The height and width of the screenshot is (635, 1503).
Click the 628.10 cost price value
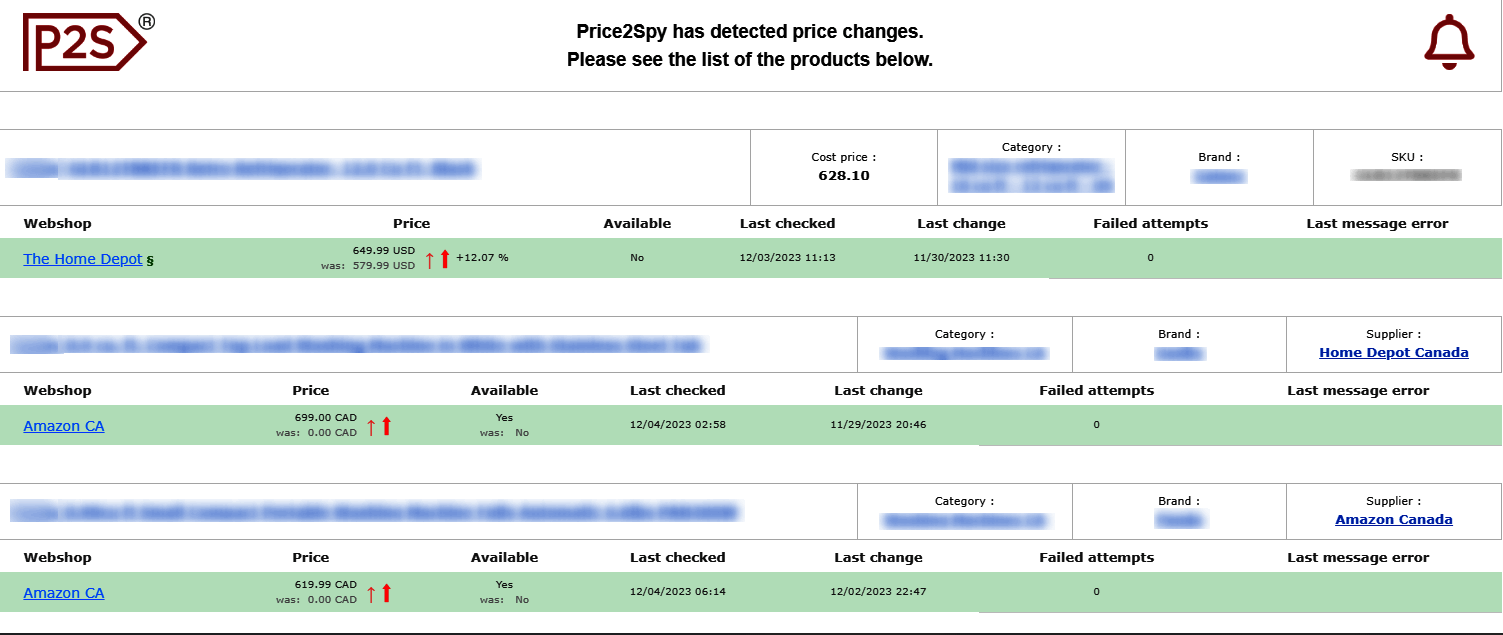843,176
